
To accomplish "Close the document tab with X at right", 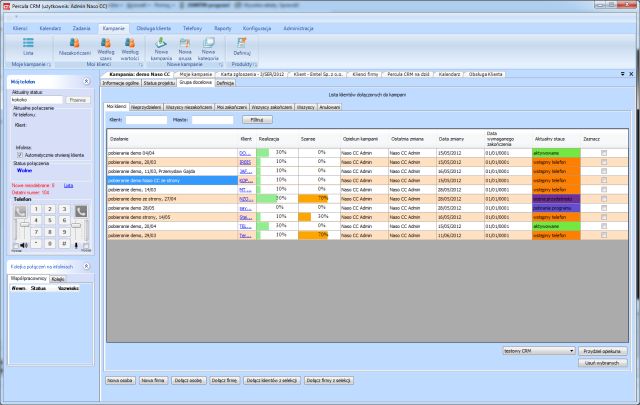I will 631,74.
